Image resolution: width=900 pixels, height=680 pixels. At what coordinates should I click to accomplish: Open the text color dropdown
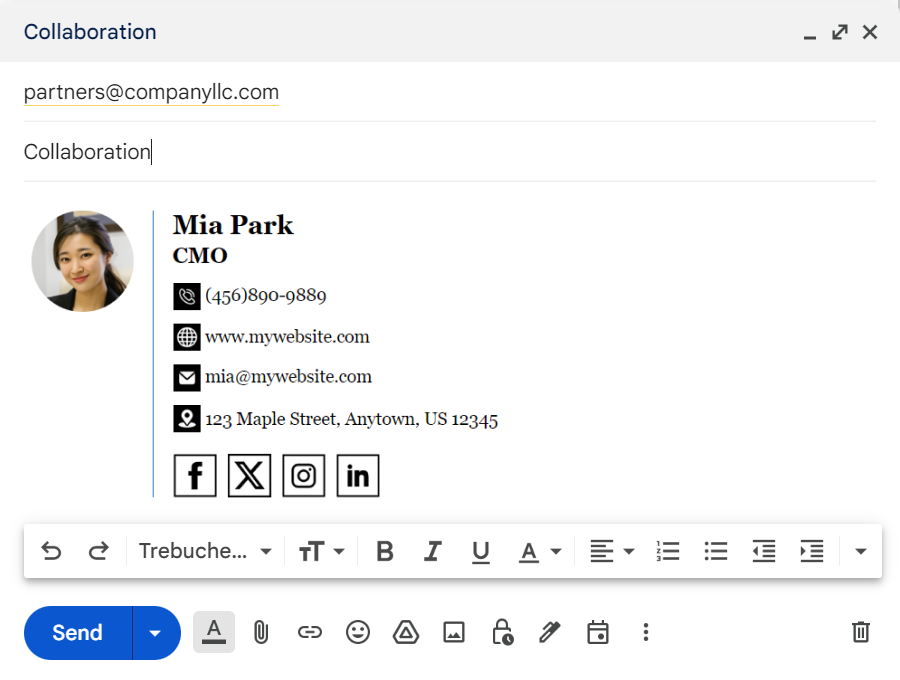(x=540, y=551)
